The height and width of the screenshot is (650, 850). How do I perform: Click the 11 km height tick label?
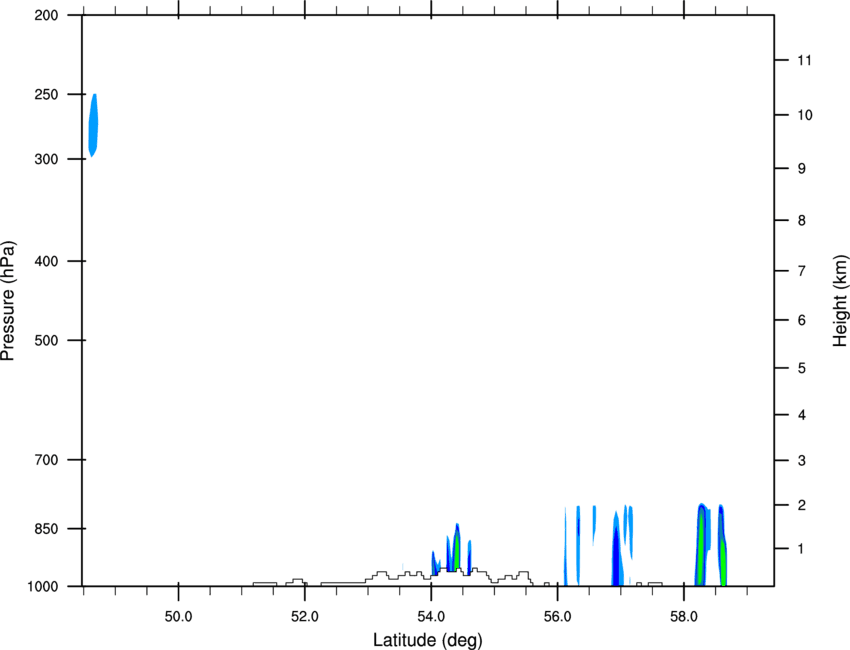(805, 60)
